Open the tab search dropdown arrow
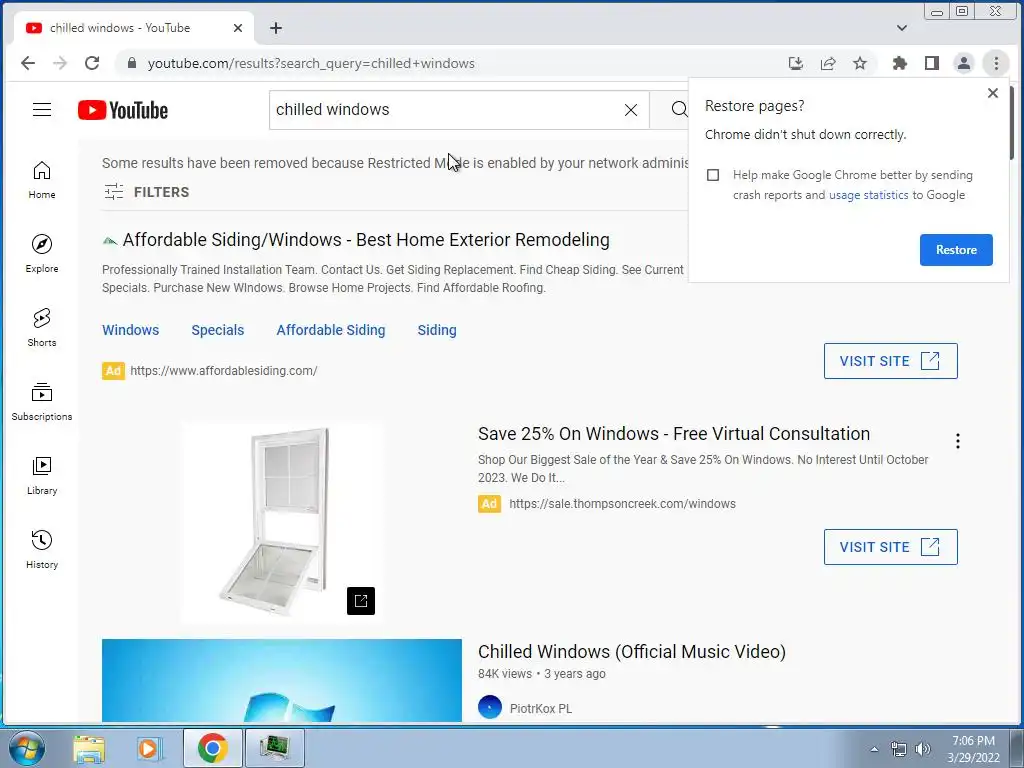Screen dimensions: 1024x768 pyautogui.click(x=902, y=28)
